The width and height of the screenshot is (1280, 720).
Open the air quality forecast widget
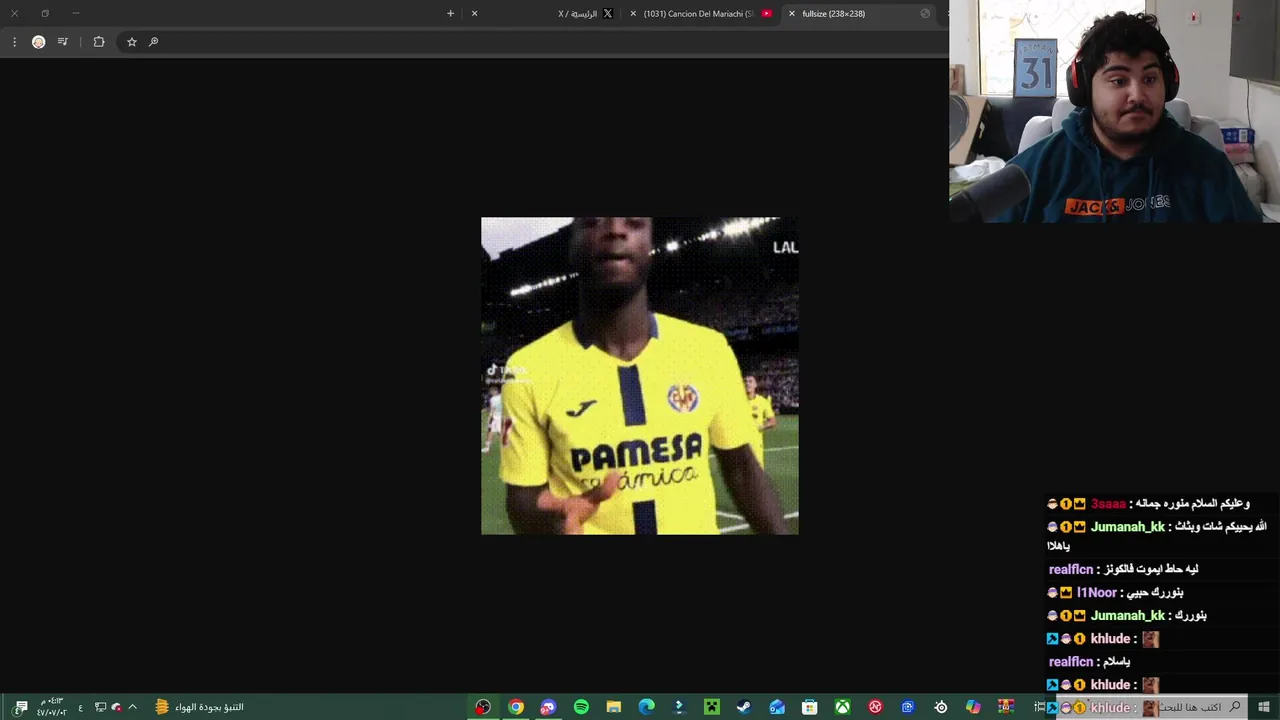[x=201, y=707]
